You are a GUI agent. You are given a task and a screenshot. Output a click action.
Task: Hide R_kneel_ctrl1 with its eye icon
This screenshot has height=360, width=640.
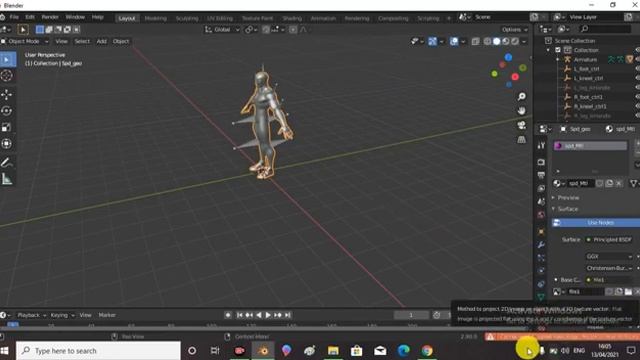tap(637, 107)
